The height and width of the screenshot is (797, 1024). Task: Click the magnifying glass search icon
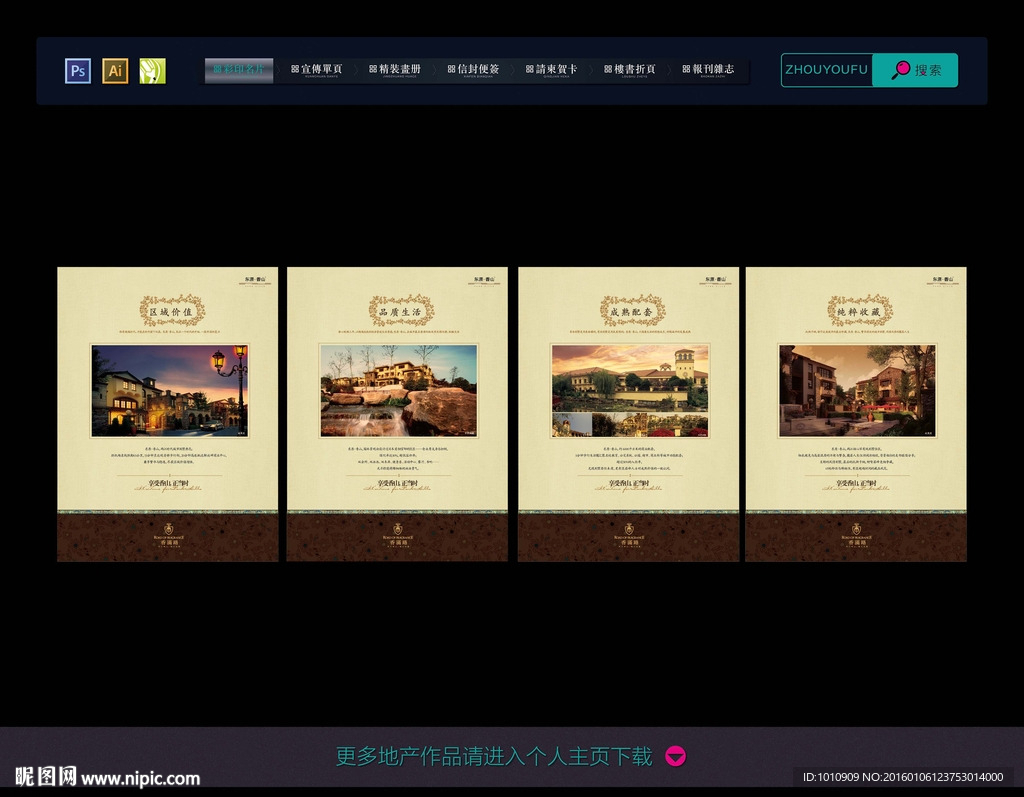[x=901, y=70]
